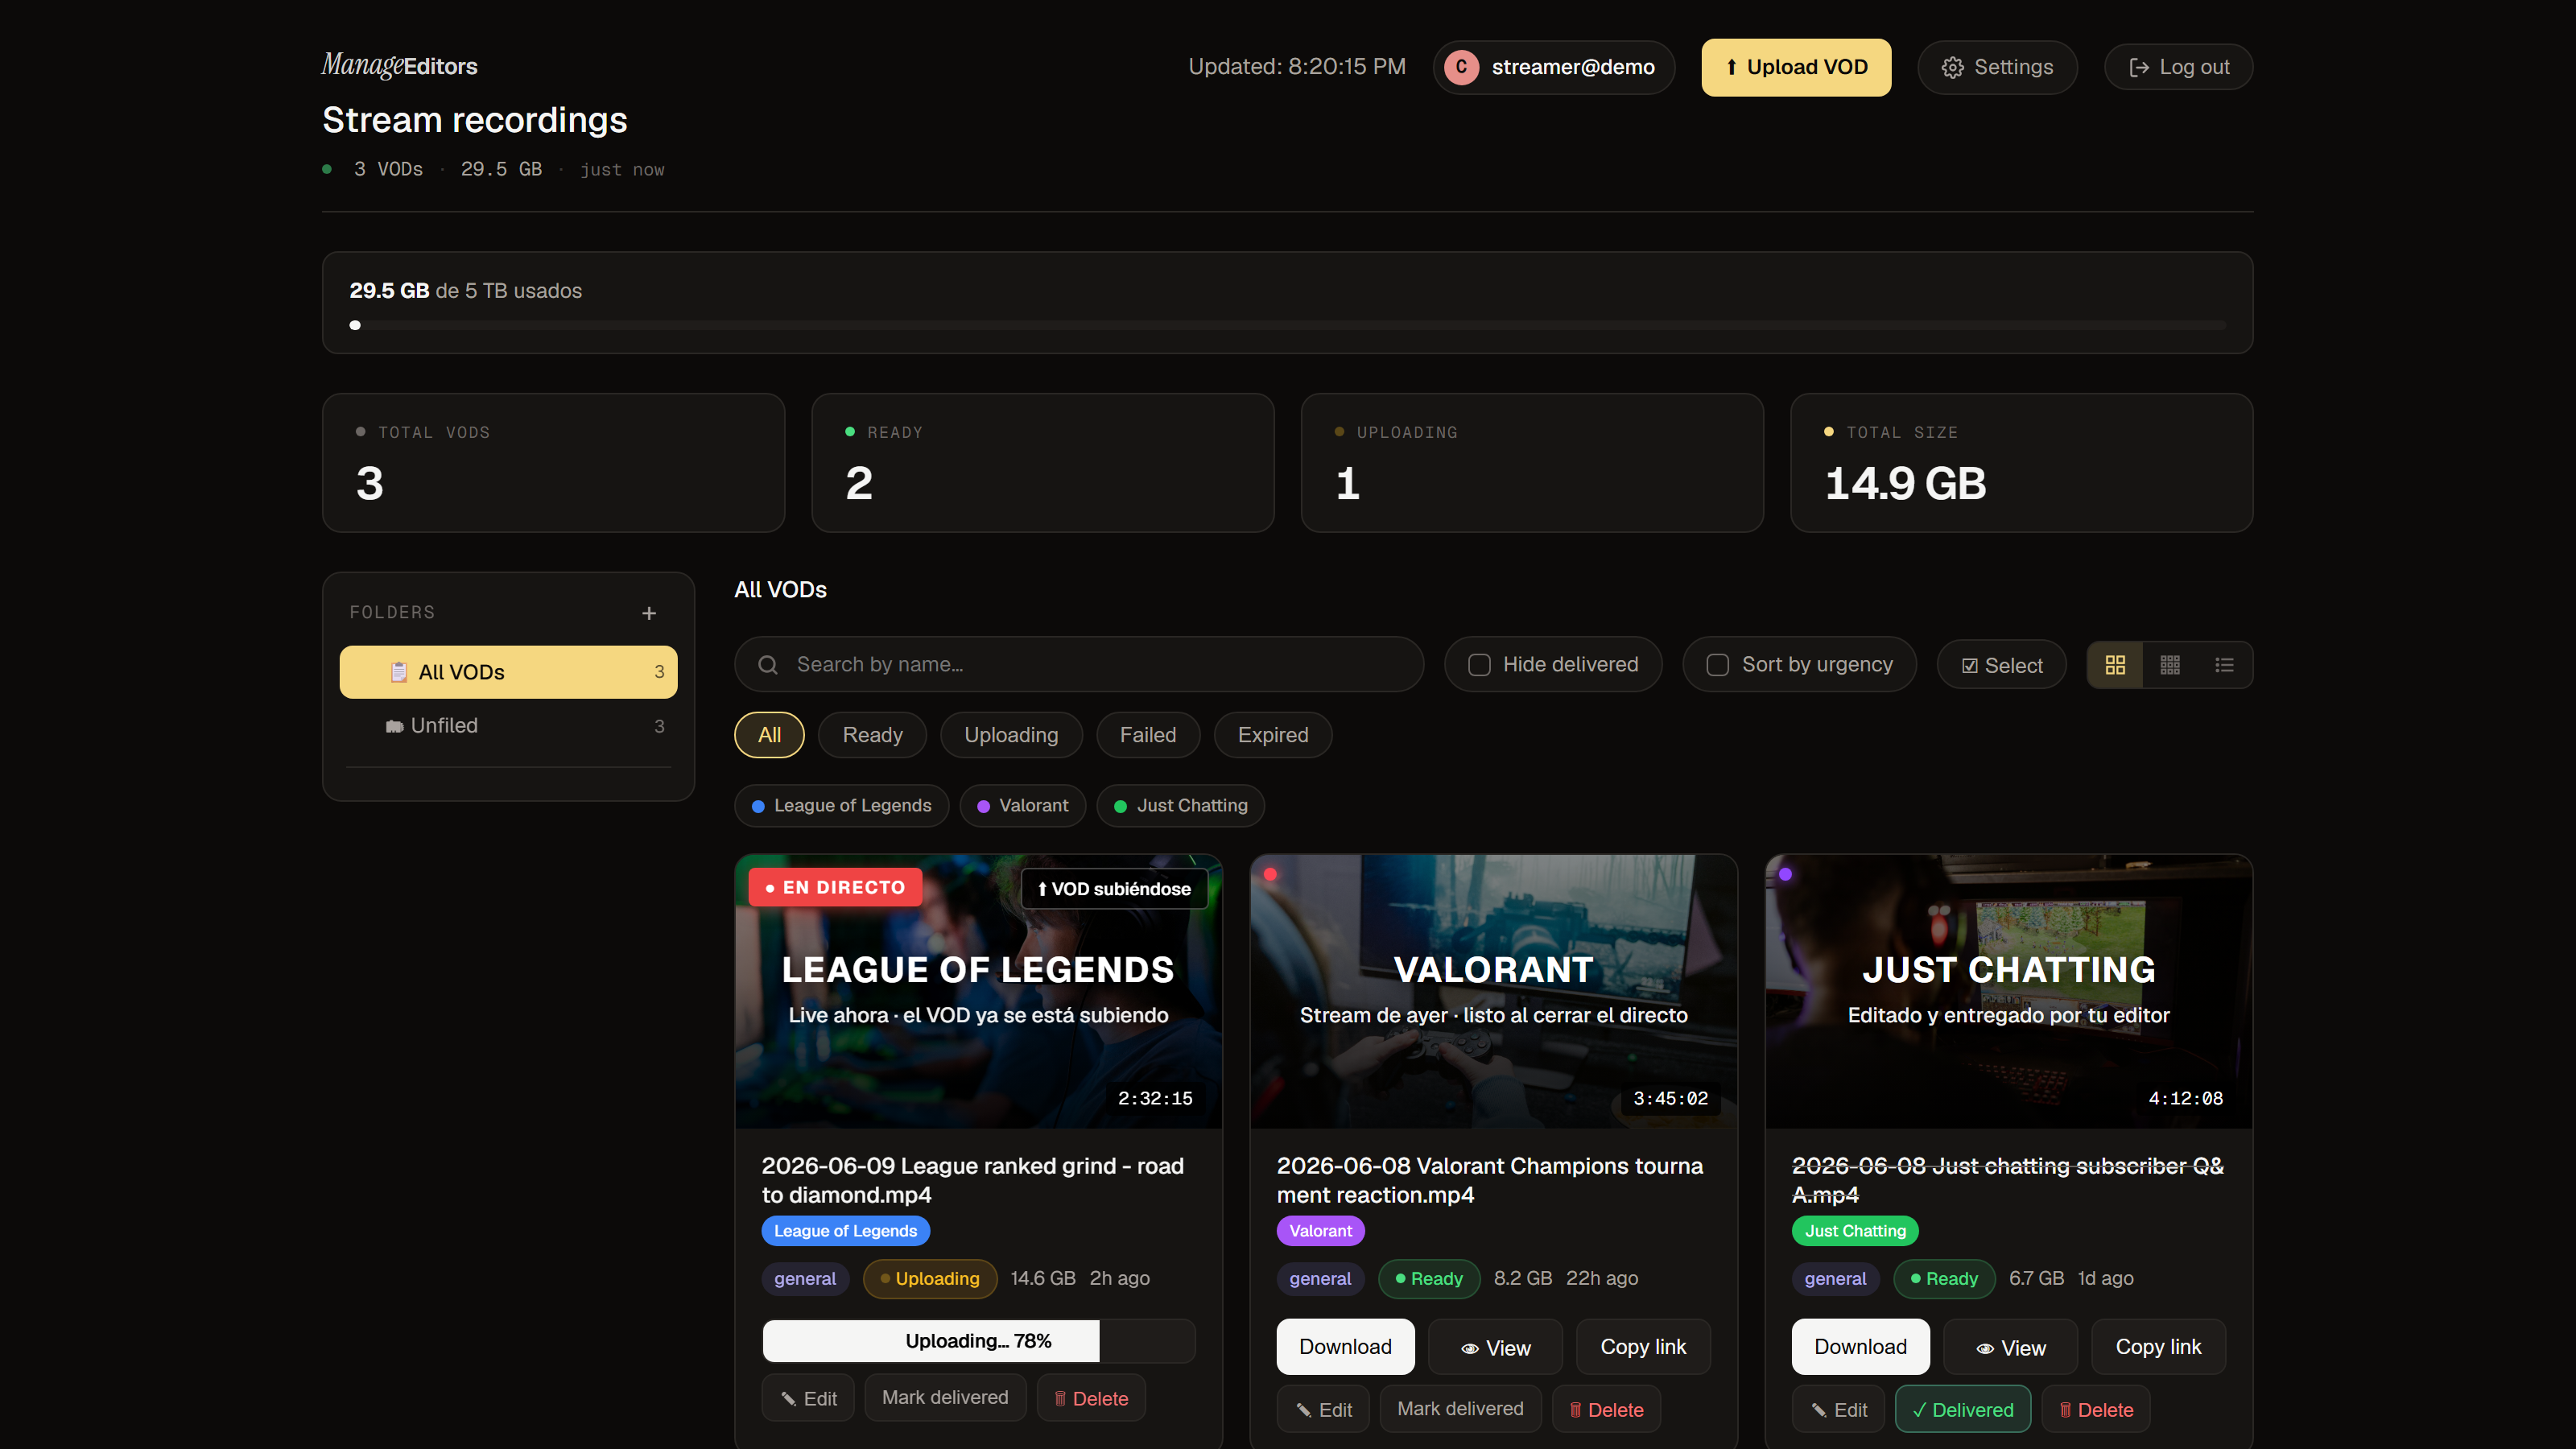Click general label on League card
Image resolution: width=2576 pixels, height=1449 pixels.
coord(805,1279)
